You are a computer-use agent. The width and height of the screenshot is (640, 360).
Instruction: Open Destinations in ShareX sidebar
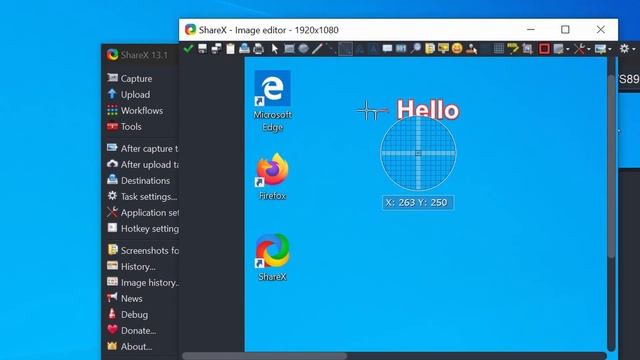138,180
